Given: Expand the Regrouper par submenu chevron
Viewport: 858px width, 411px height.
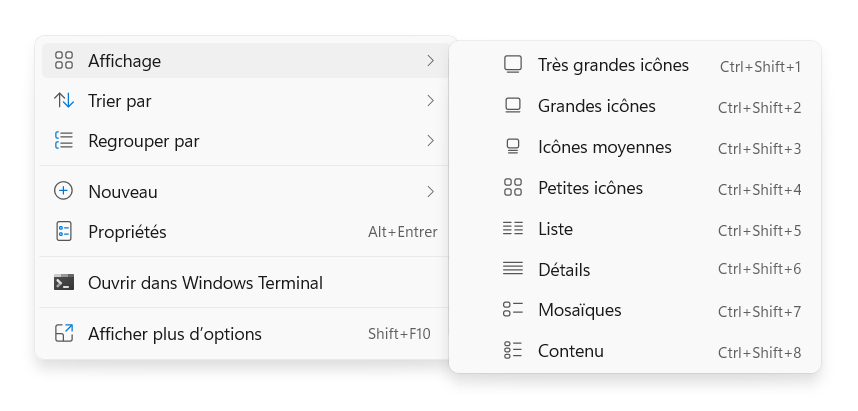Looking at the screenshot, I should [x=431, y=141].
